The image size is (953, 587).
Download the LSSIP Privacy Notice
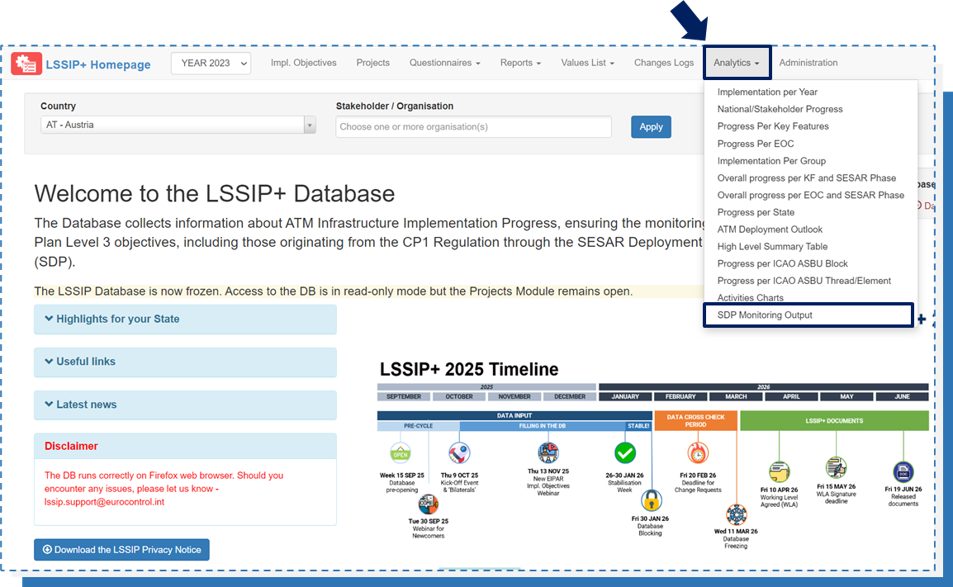(x=121, y=549)
